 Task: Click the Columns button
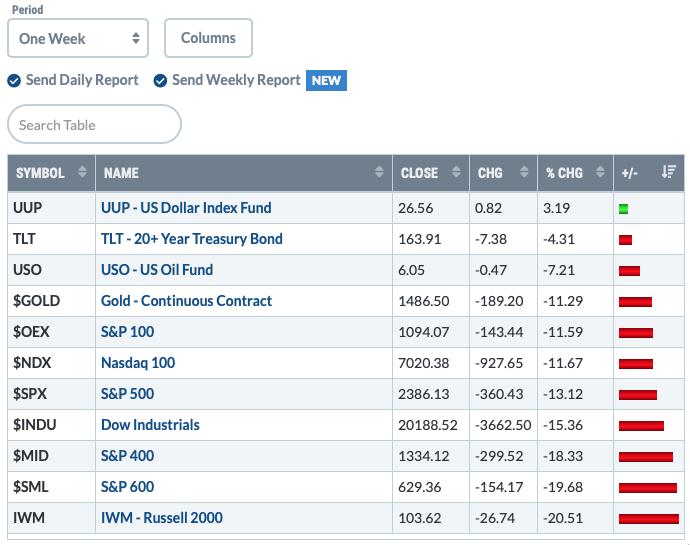click(208, 38)
